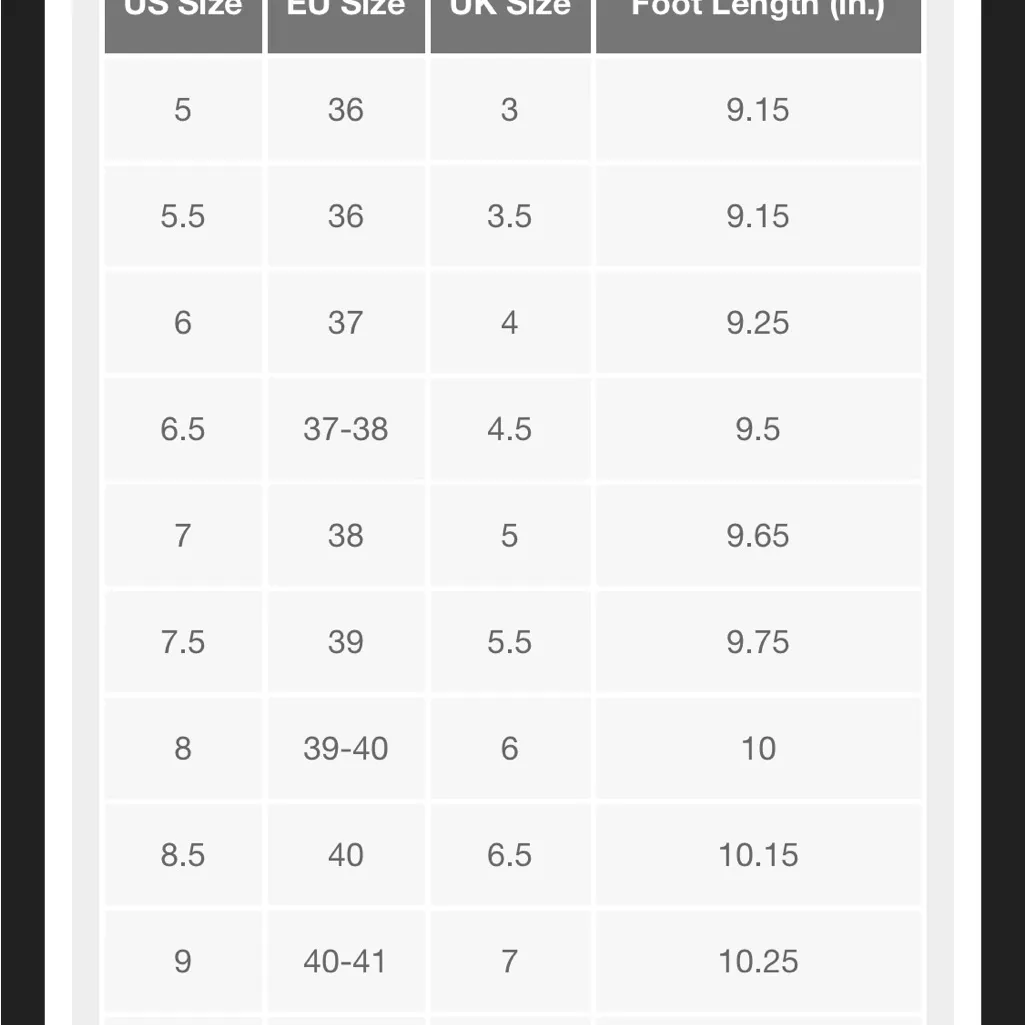Select the US size 7.5 cell
Viewport: 1025px width, 1025px height.
(x=183, y=642)
